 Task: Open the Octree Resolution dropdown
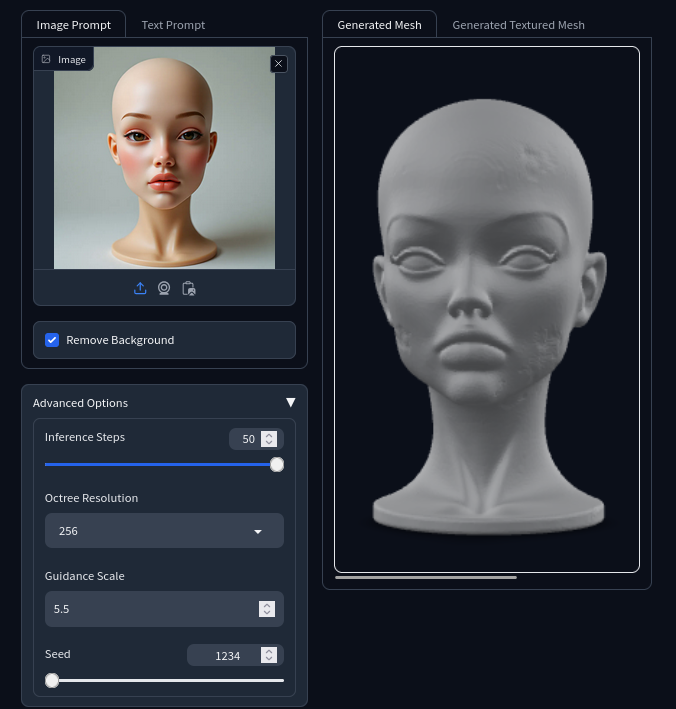164,531
